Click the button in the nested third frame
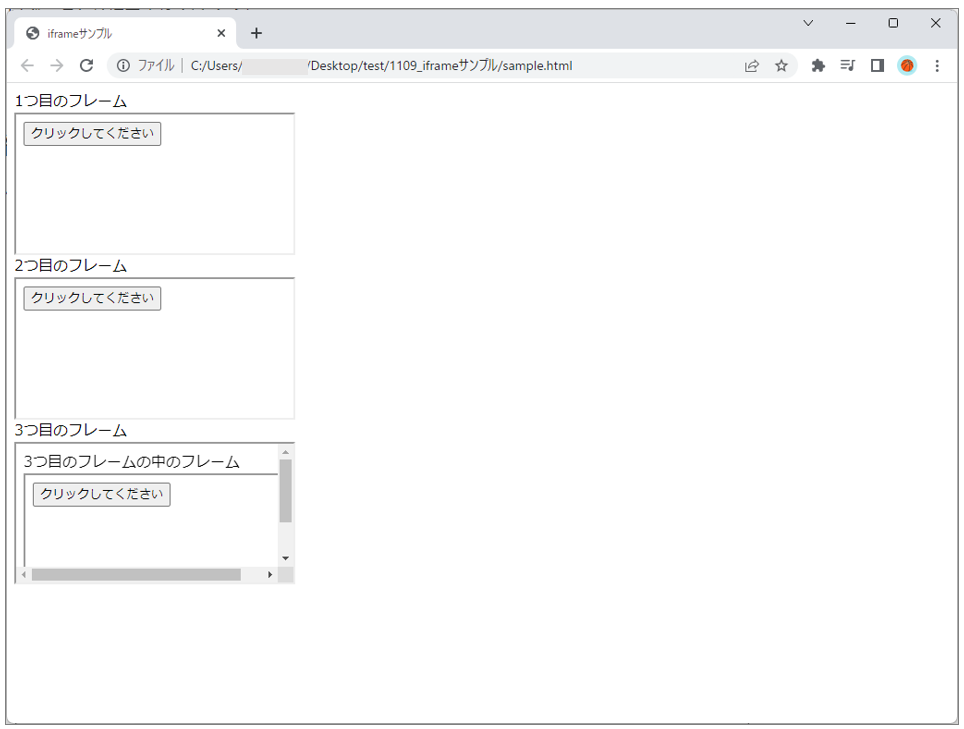The image size is (964, 729). [101, 494]
